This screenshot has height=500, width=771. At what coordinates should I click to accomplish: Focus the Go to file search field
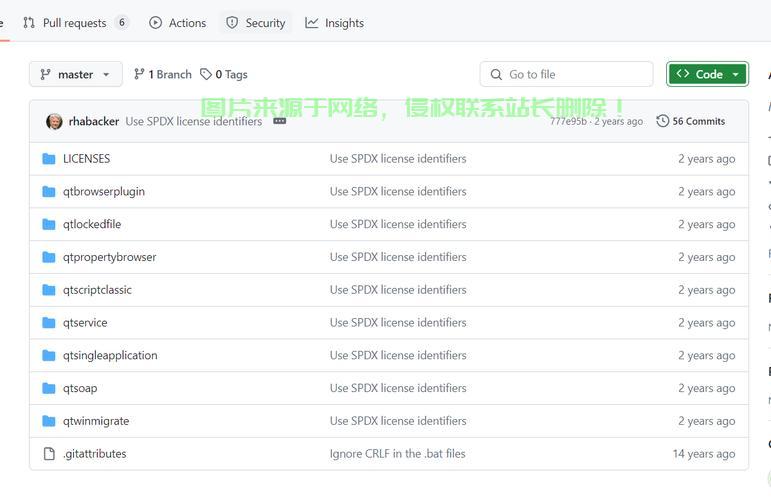pos(566,74)
